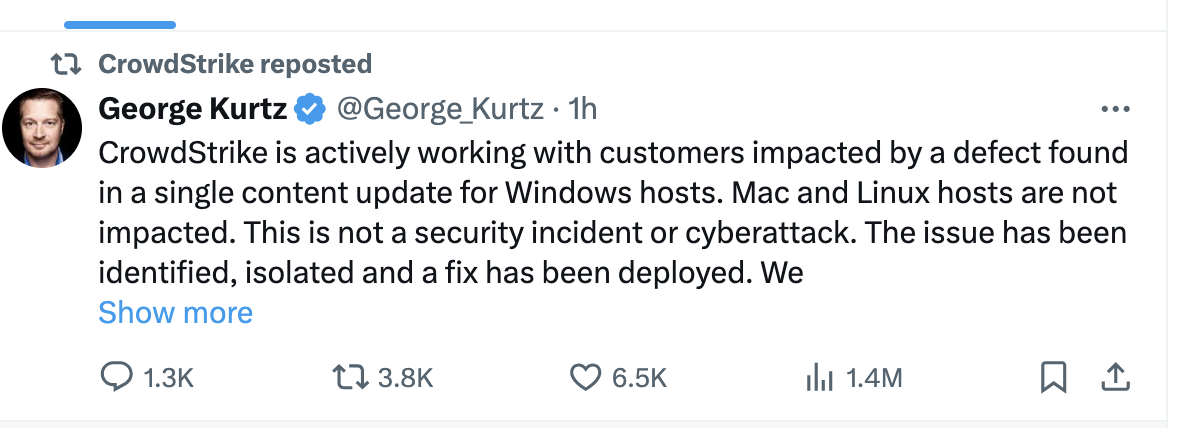Bookmark George Kurtz's tweet
The image size is (1188, 428).
[1053, 376]
